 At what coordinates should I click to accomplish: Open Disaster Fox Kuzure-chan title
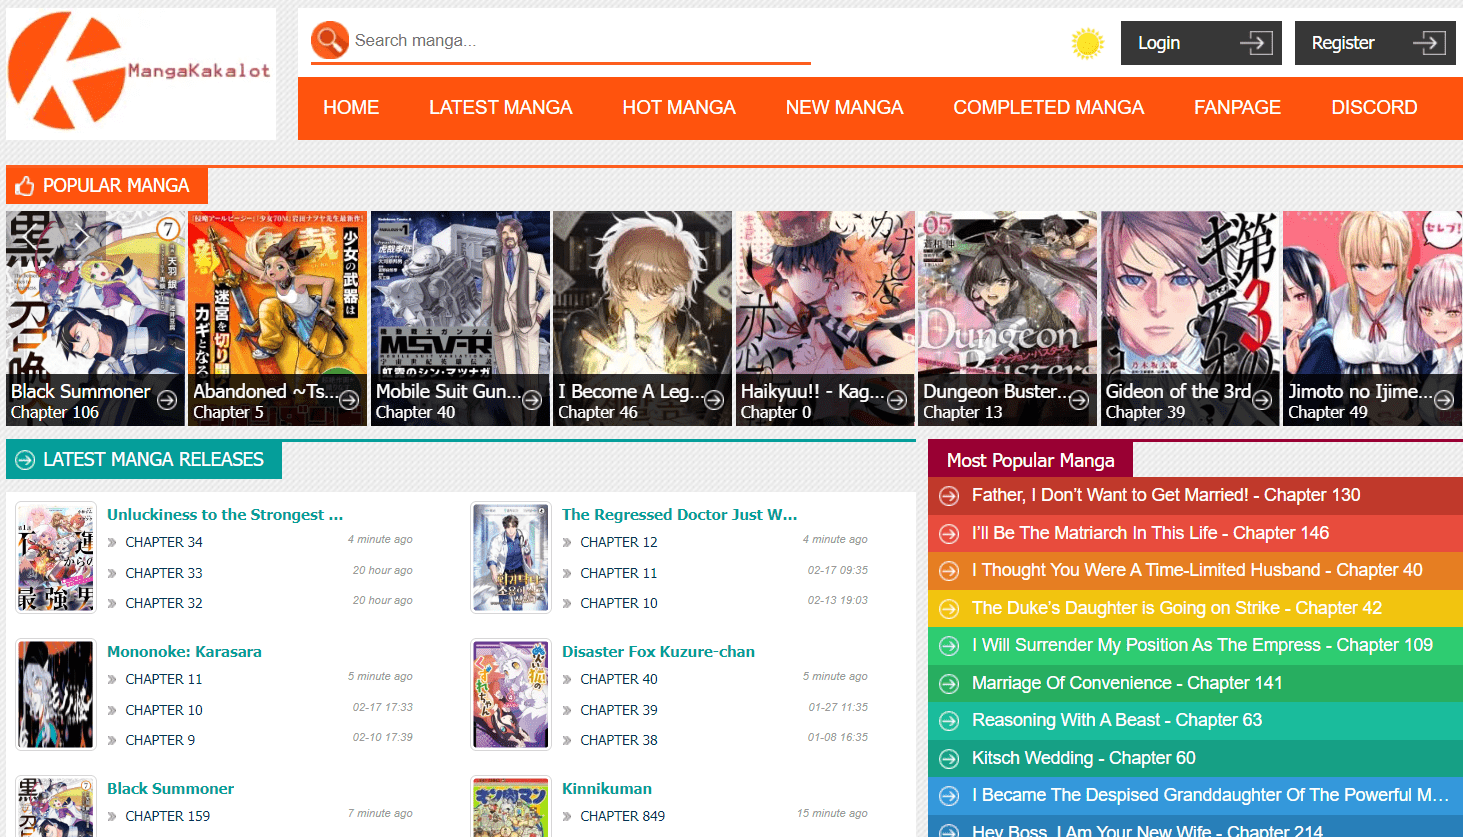658,651
